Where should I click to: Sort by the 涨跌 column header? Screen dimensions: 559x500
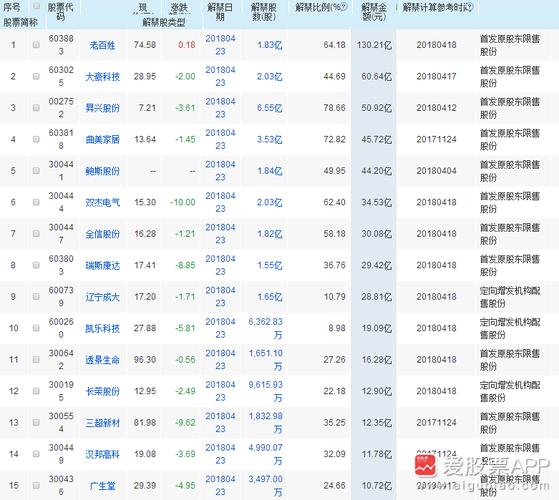pyautogui.click(x=179, y=8)
